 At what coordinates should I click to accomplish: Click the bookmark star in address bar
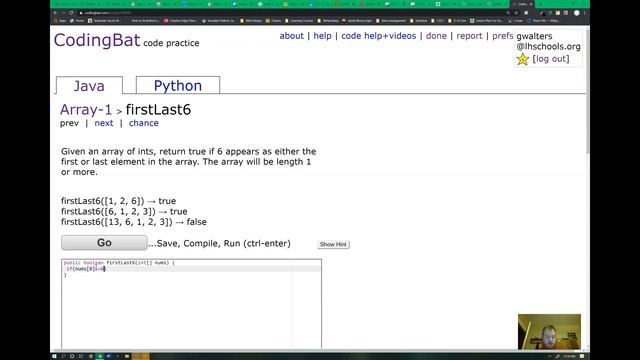click(516, 13)
